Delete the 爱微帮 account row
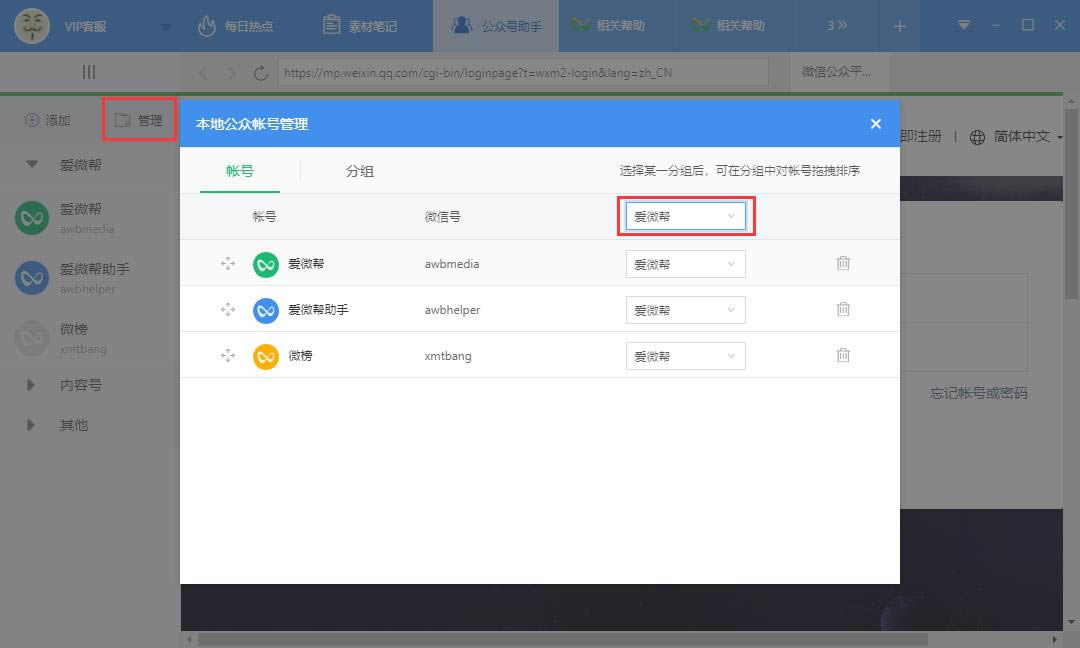This screenshot has height=648, width=1080. click(x=843, y=263)
